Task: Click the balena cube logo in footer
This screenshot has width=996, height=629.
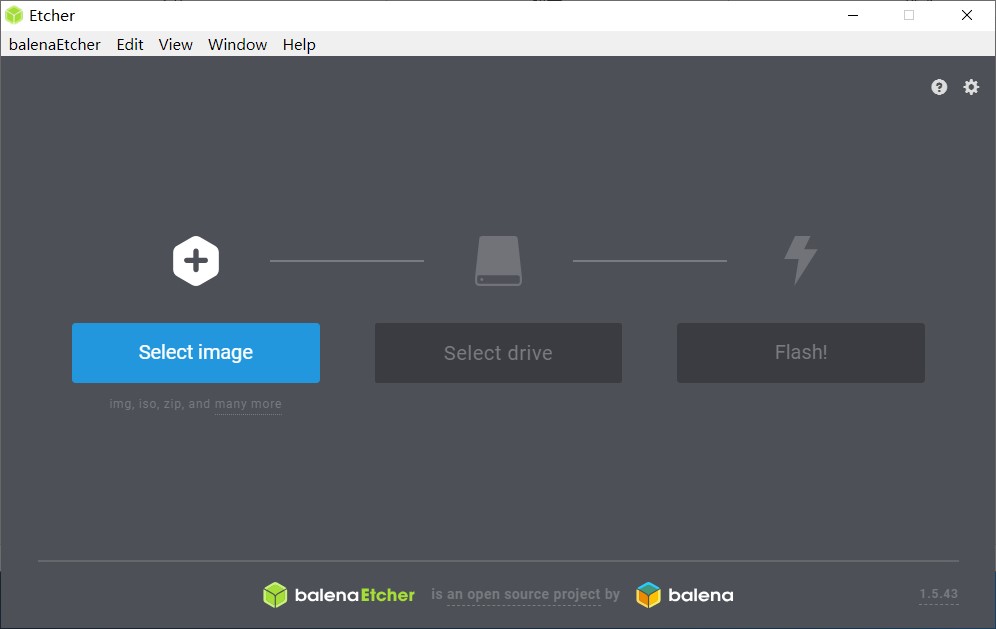Action: (x=648, y=595)
